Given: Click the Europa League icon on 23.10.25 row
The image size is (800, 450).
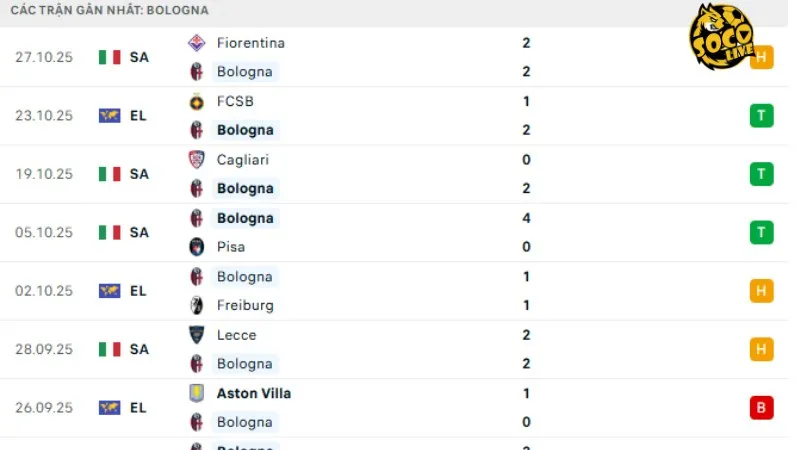Looking at the screenshot, I should 109,116.
